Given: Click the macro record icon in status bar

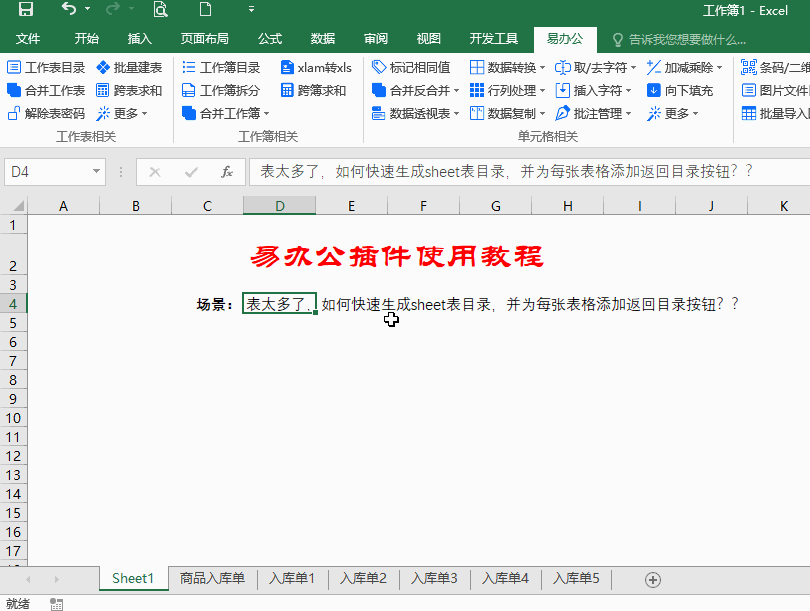Looking at the screenshot, I should (x=56, y=604).
